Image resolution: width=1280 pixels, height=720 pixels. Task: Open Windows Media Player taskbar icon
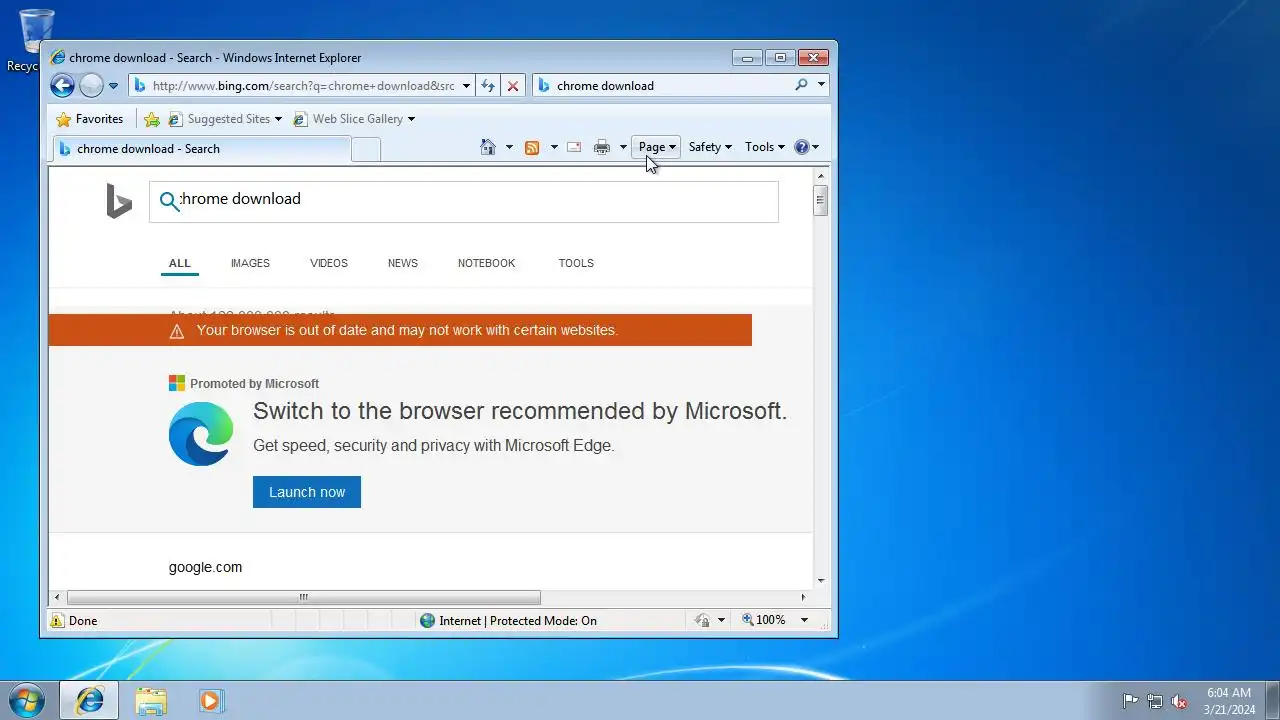pos(210,701)
